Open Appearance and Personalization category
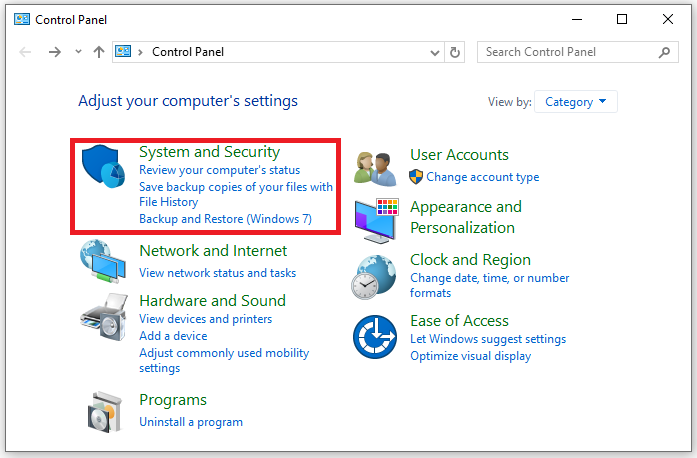Screen dimensions: 697x458 pos(466,217)
